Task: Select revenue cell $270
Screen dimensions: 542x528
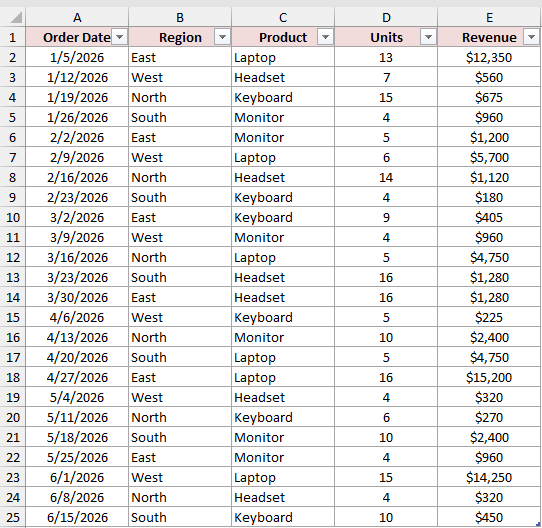Action: pos(489,417)
